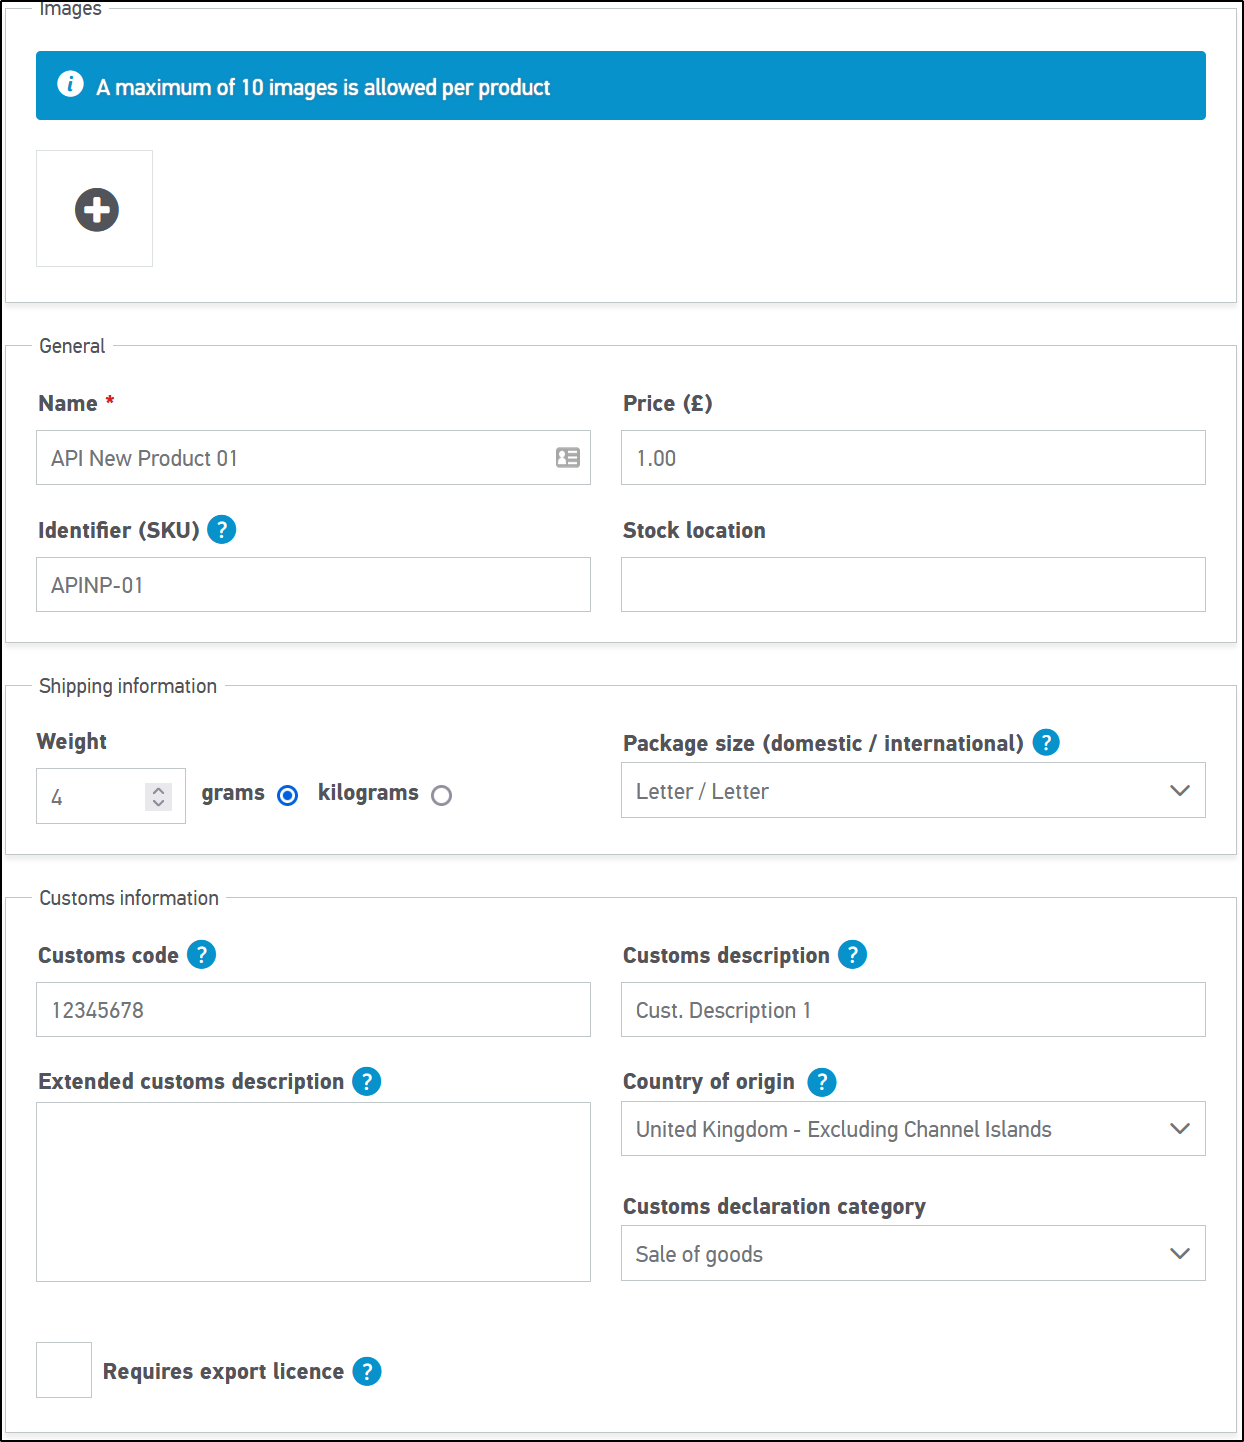Image resolution: width=1244 pixels, height=1442 pixels.
Task: Show Country of origin help tooltip
Action: pos(822,1082)
